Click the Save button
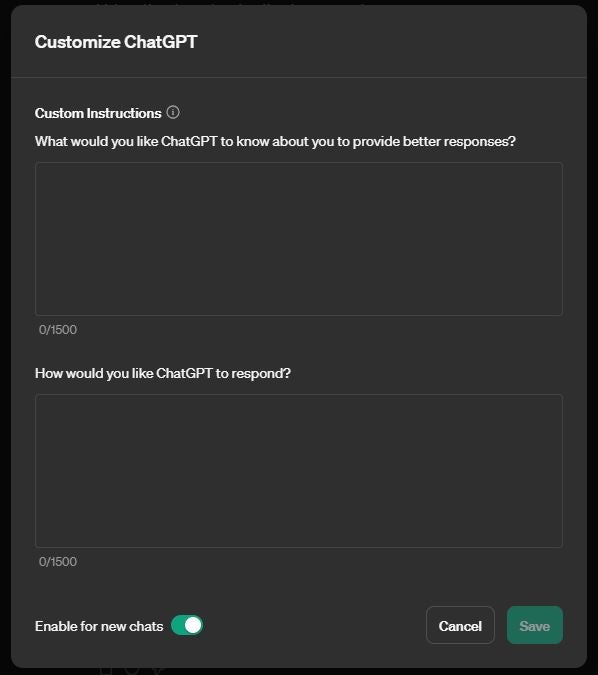Screen dimensions: 598x675 (535, 625)
